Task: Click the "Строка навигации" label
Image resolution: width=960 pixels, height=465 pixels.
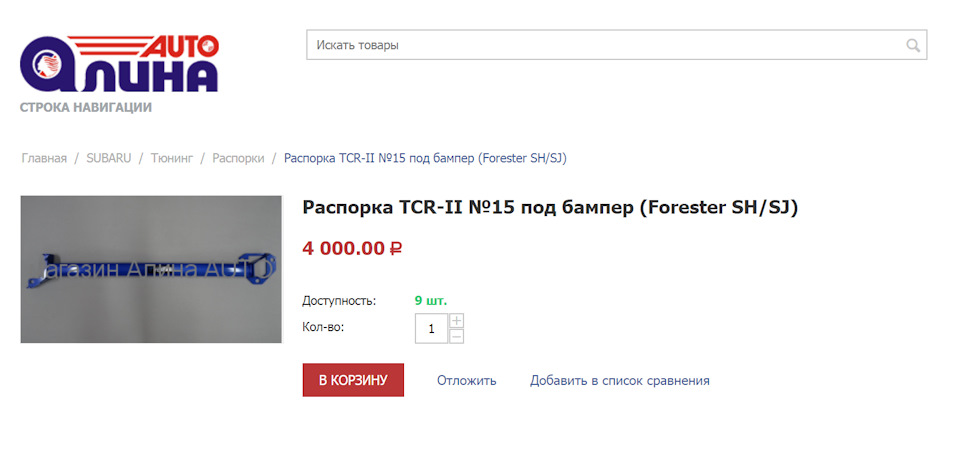Action: (86, 107)
